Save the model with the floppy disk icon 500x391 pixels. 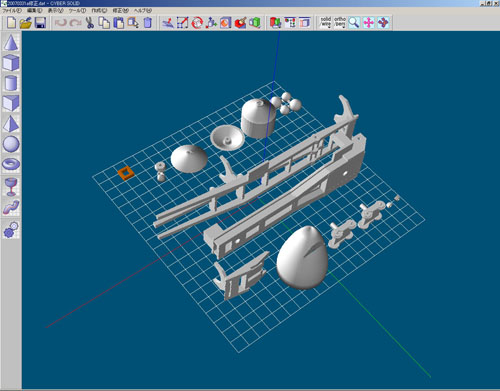40,23
